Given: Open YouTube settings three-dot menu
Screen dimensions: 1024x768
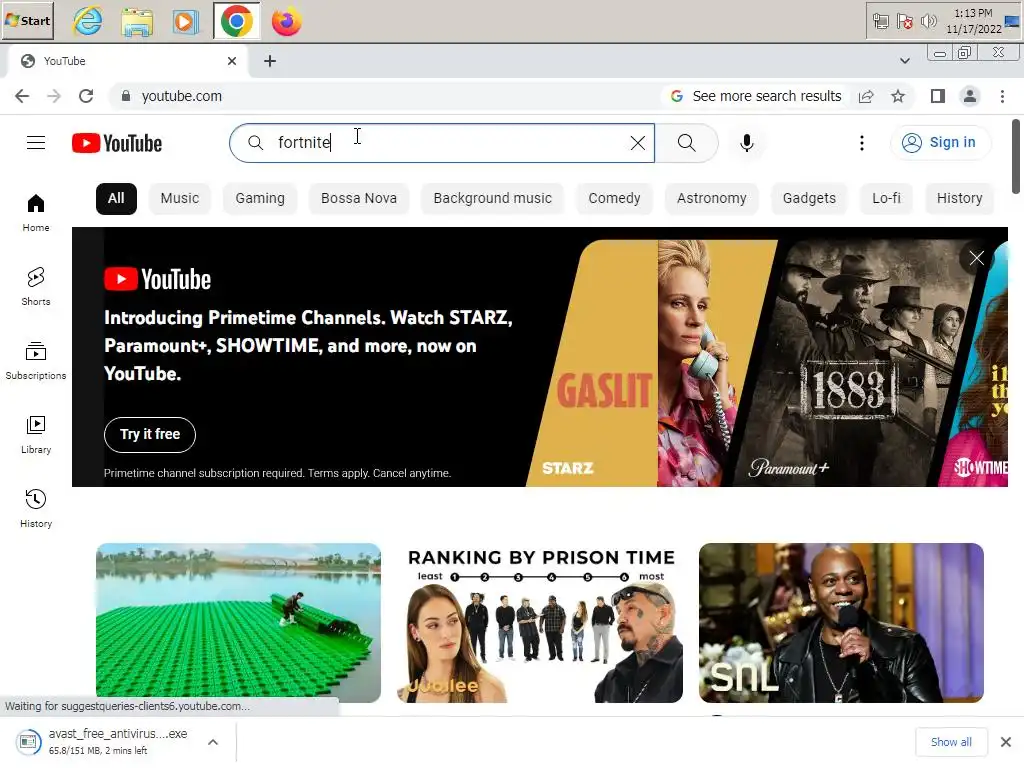Looking at the screenshot, I should point(861,142).
